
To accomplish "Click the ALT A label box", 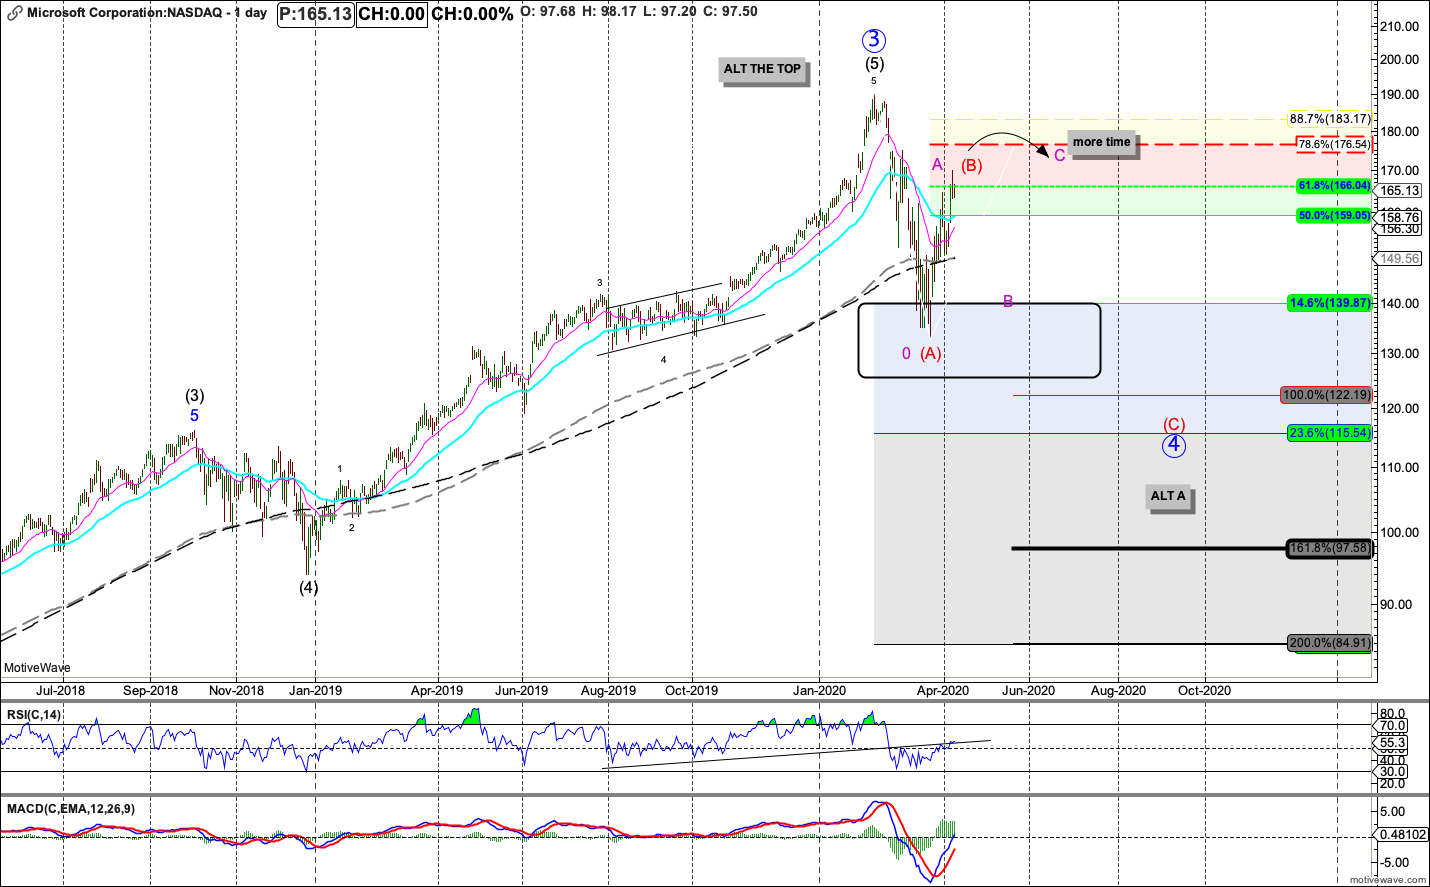I will point(1168,496).
